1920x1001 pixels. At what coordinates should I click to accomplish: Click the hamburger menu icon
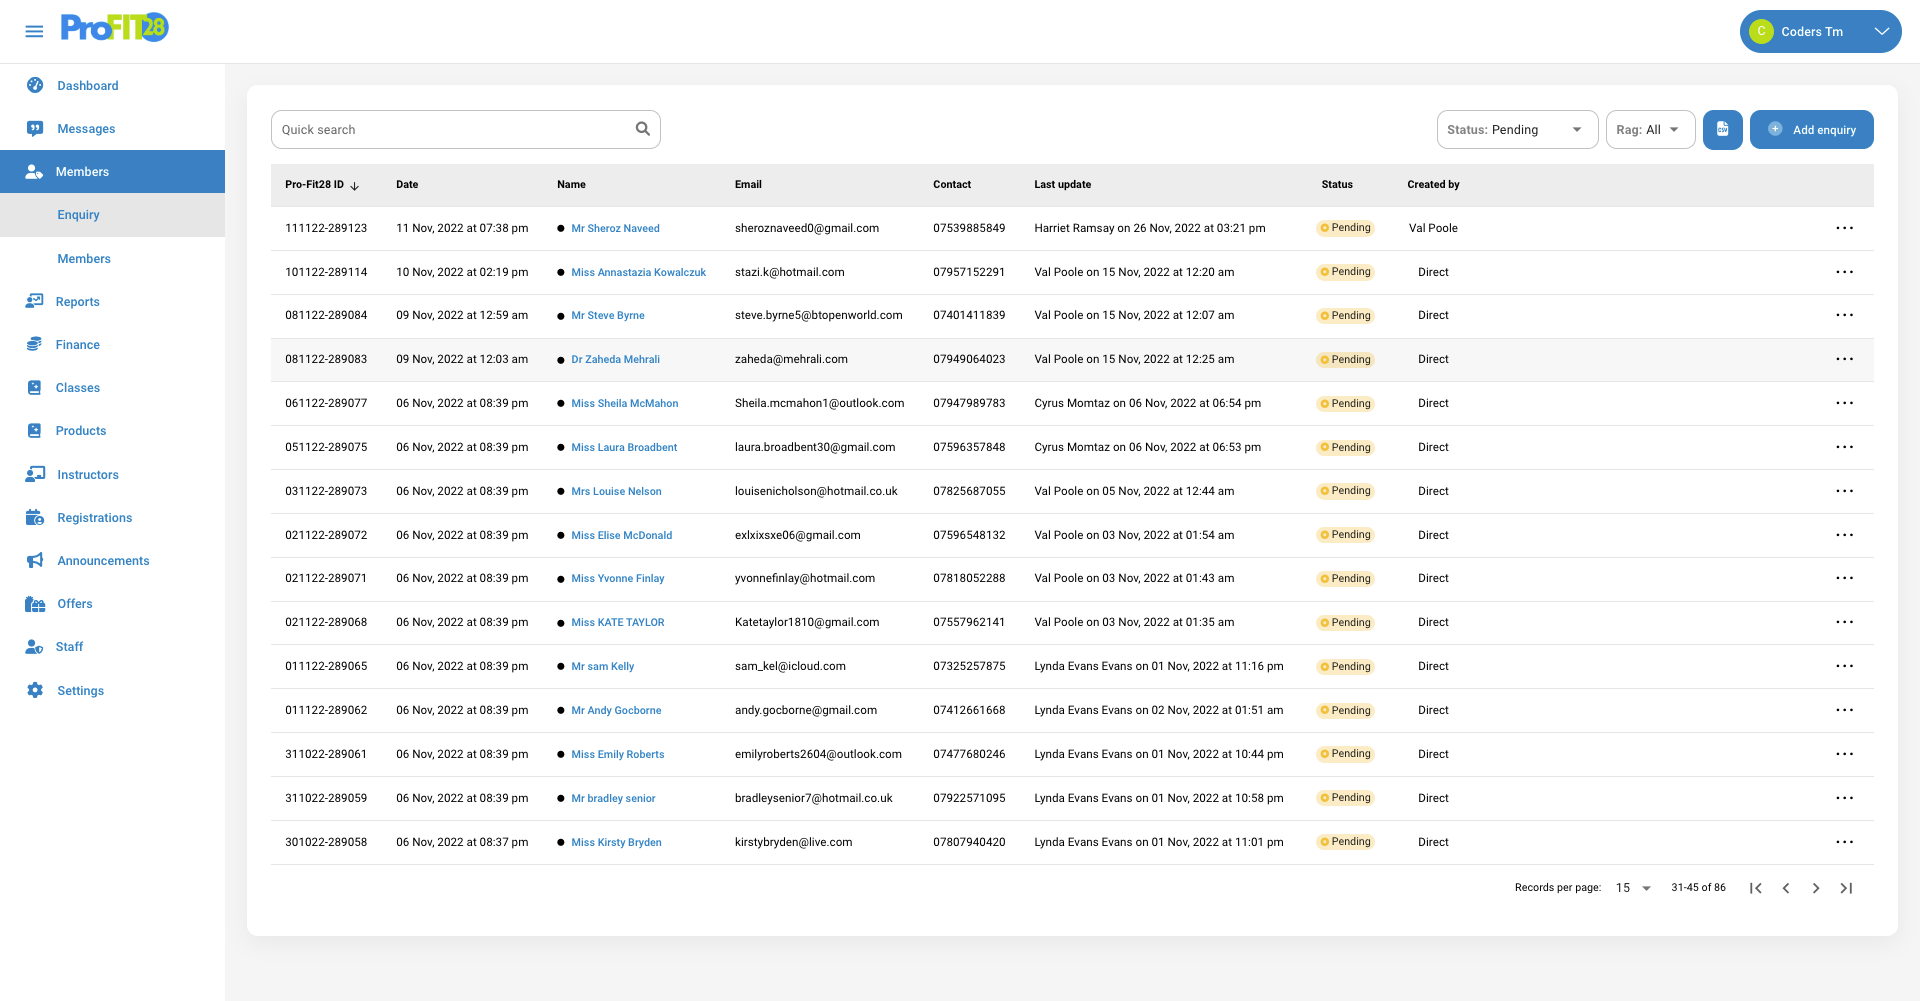pos(34,31)
